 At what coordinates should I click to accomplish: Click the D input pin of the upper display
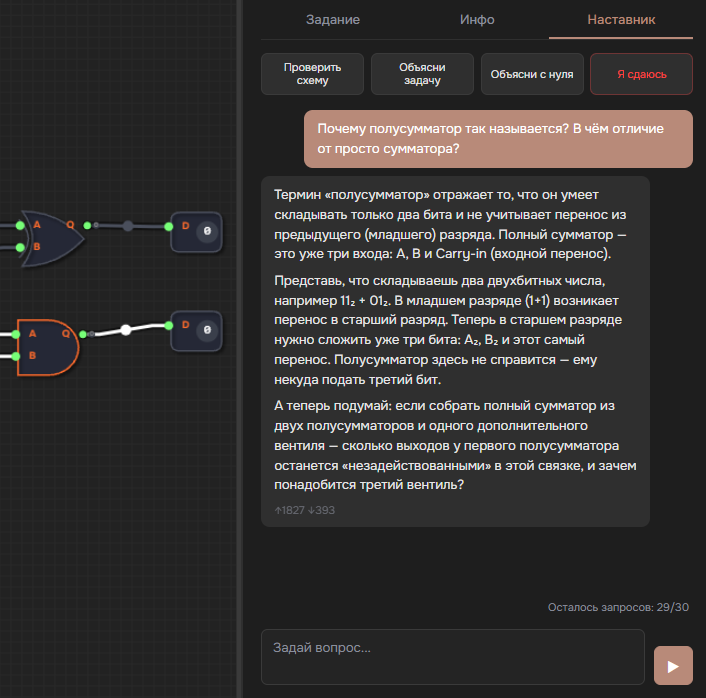169,227
